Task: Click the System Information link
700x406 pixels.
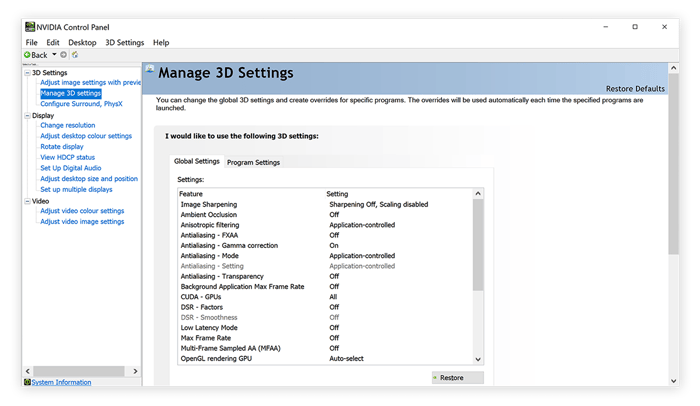Action: click(61, 382)
